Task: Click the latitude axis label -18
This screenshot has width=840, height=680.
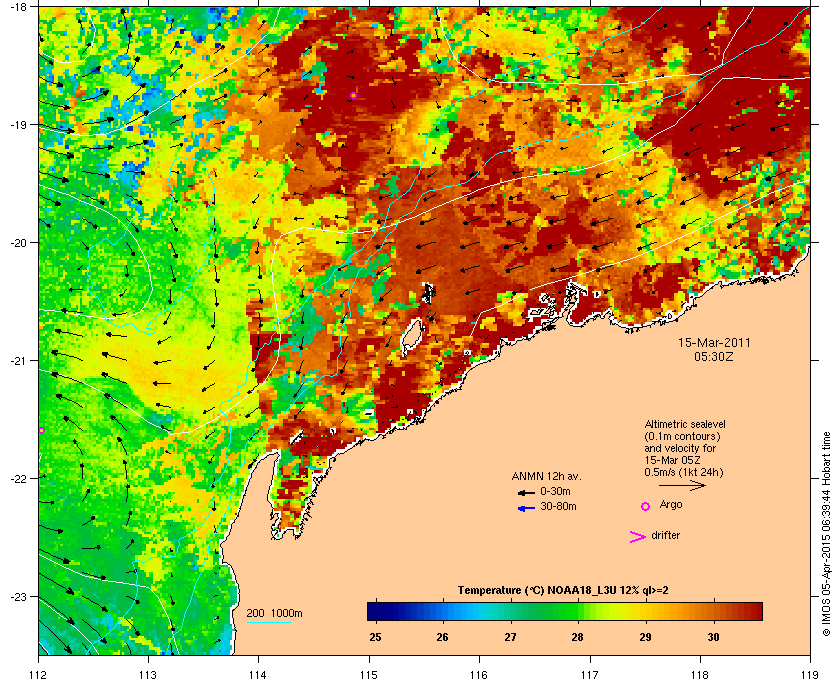Action: click(x=18, y=7)
